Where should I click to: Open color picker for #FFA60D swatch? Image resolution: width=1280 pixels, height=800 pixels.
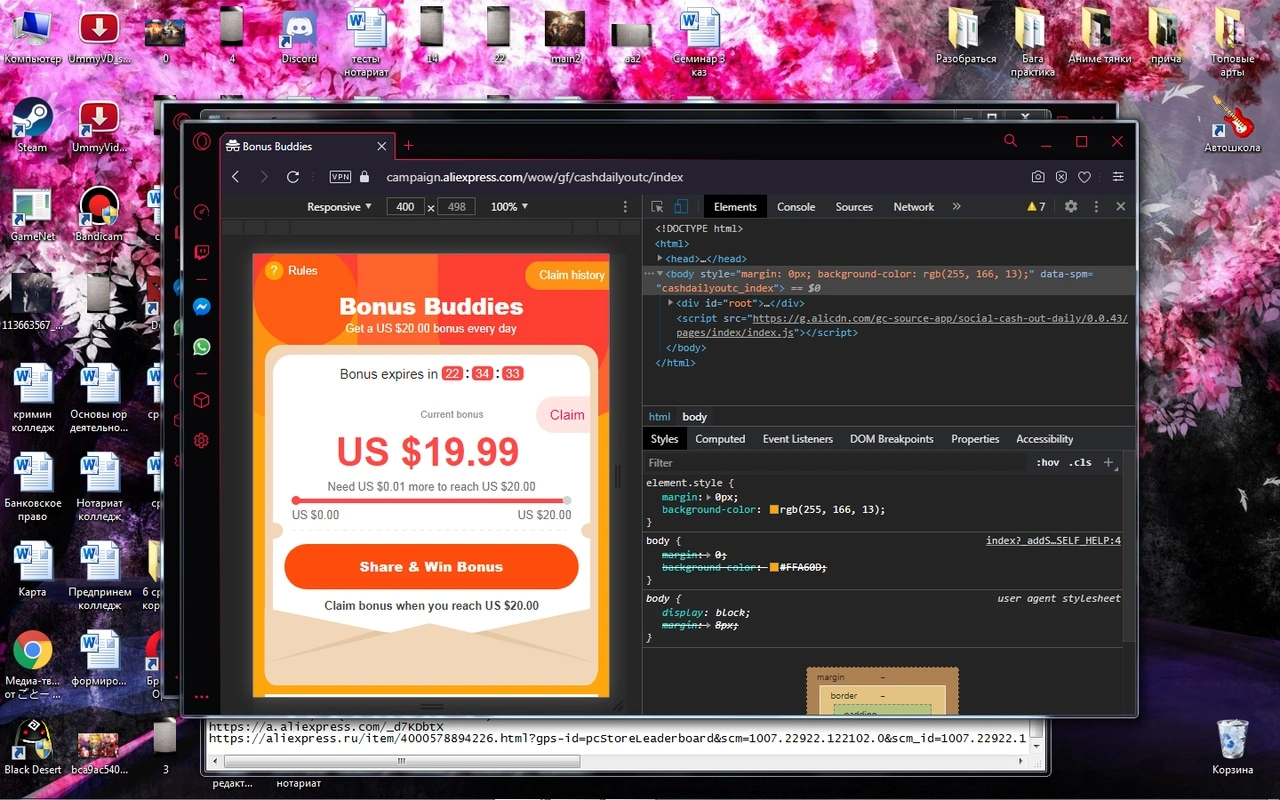(x=774, y=567)
